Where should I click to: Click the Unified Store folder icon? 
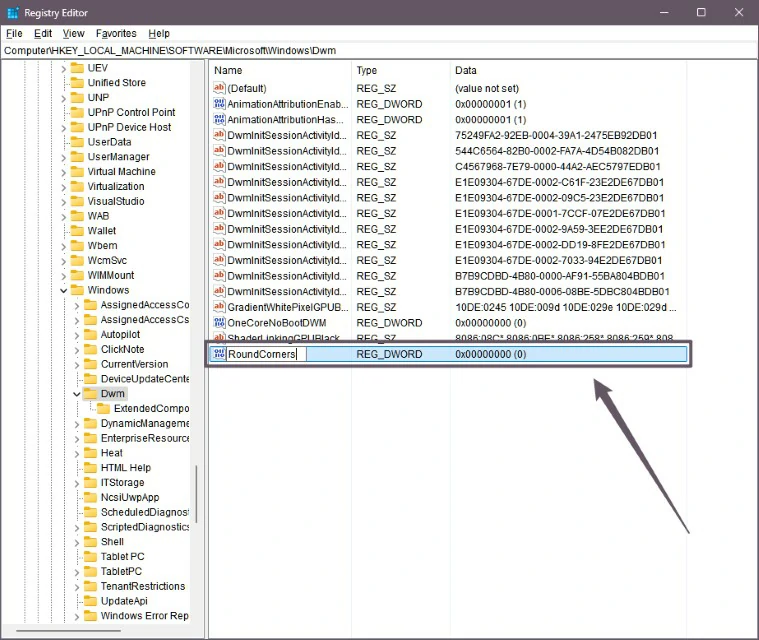(x=77, y=82)
